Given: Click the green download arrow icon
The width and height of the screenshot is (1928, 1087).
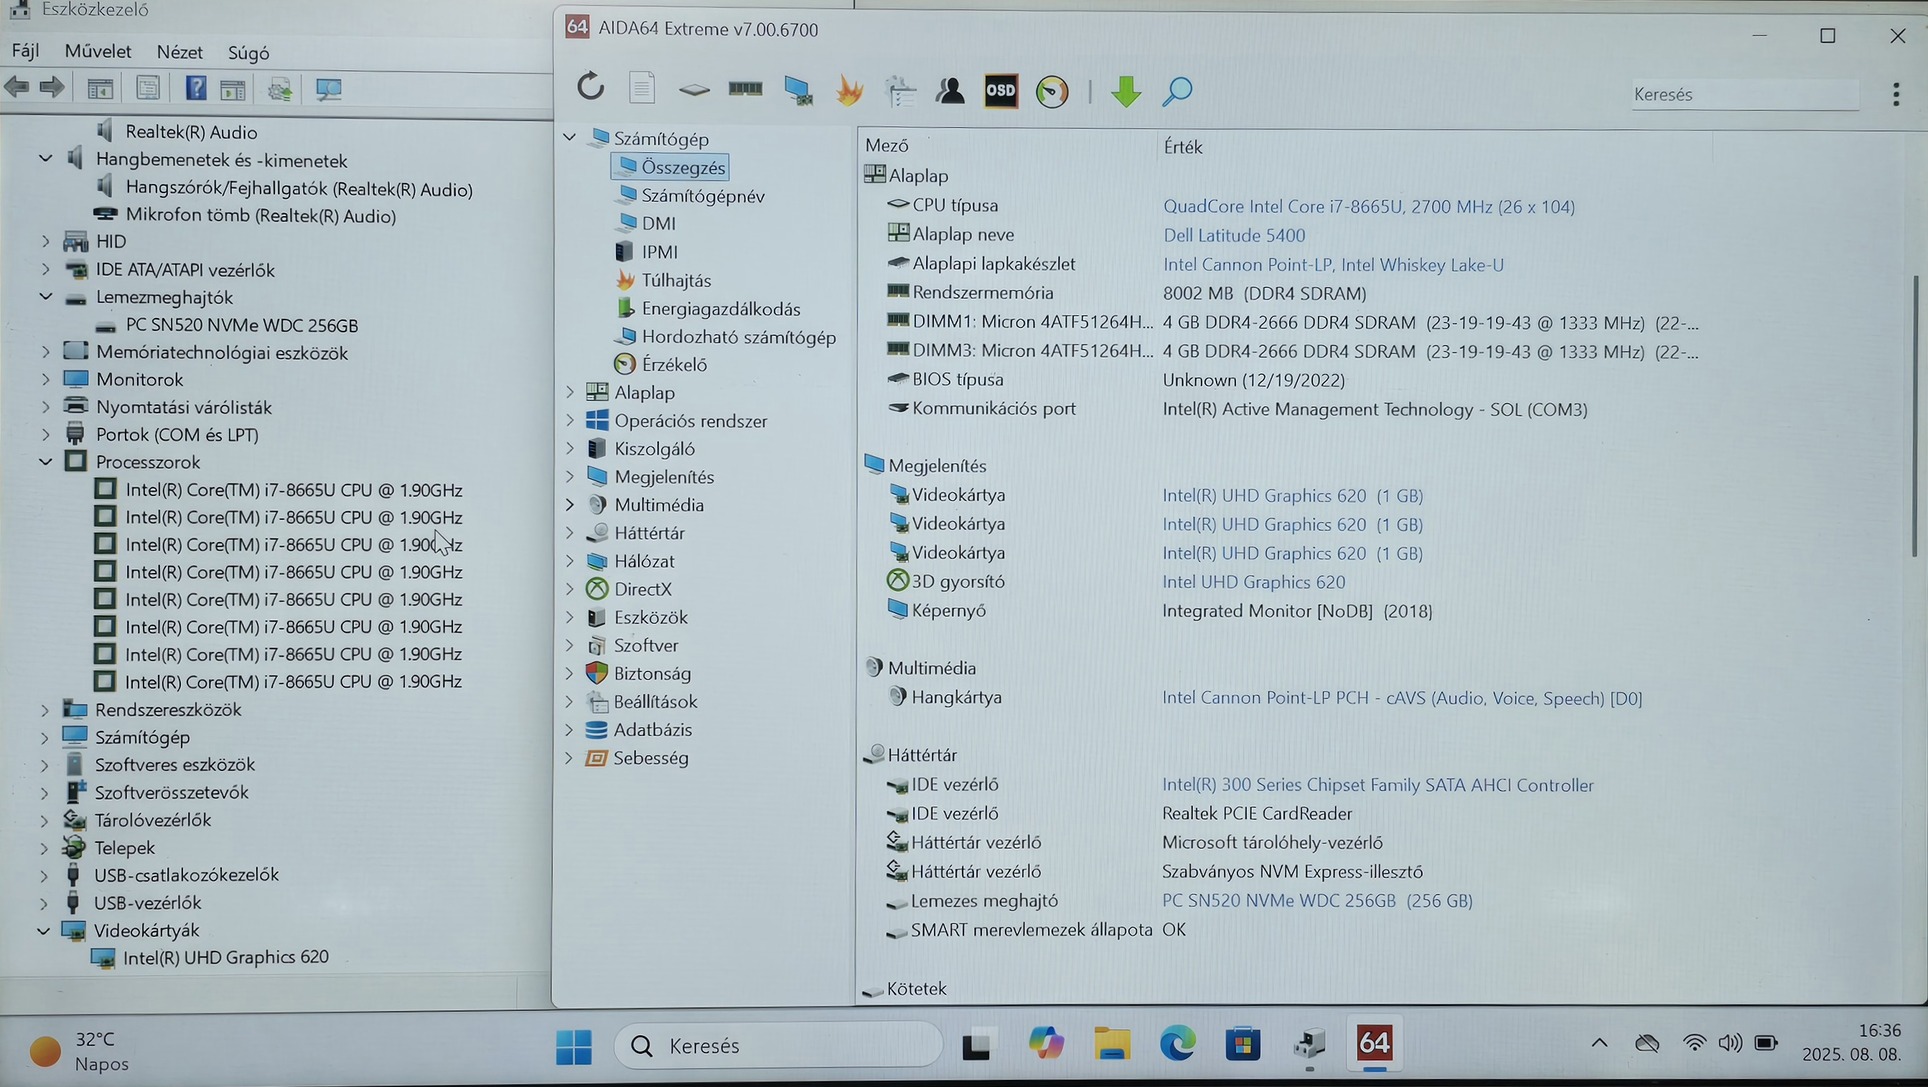Looking at the screenshot, I should (1126, 91).
